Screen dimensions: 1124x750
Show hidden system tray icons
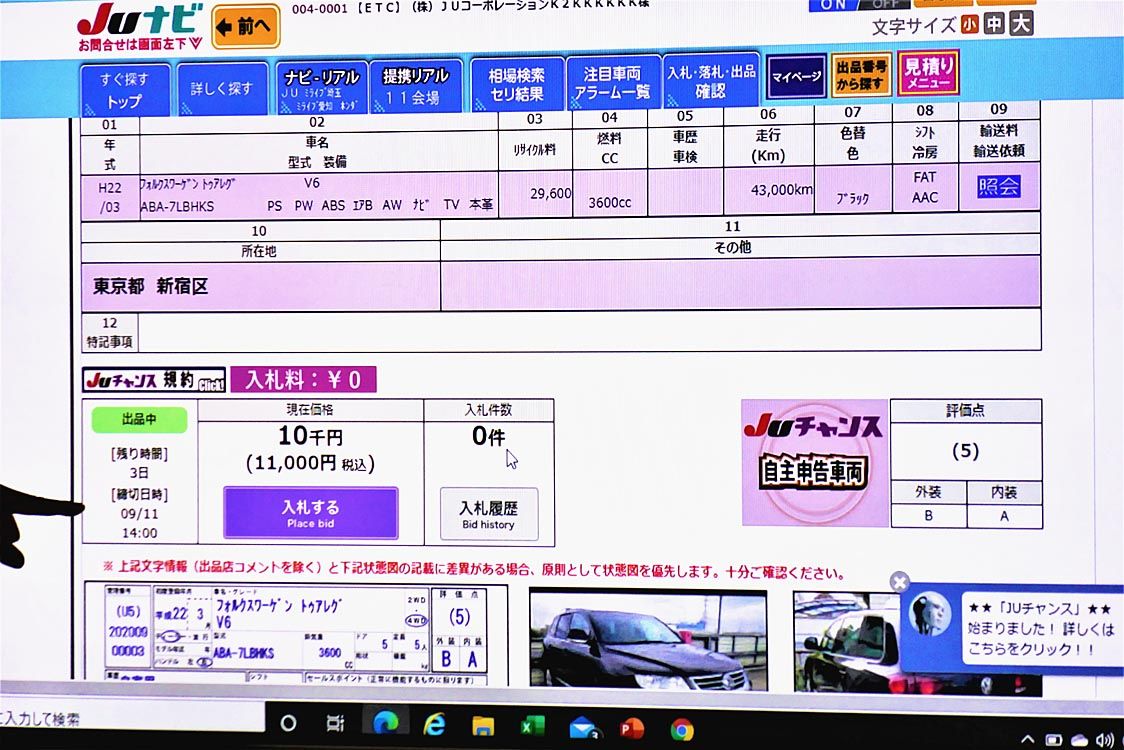[1026, 740]
